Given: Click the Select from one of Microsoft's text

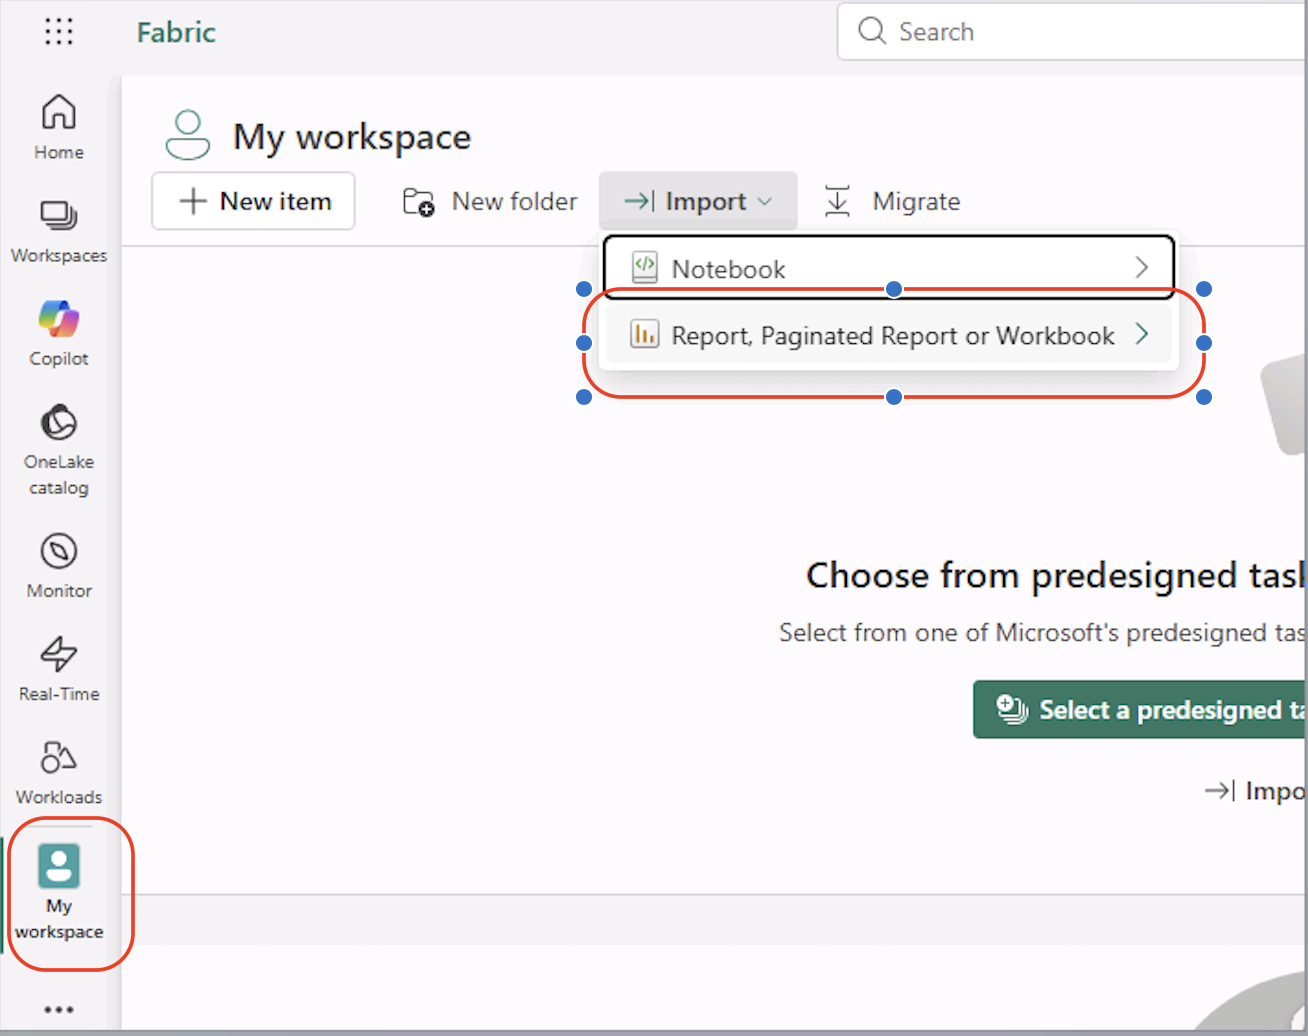Looking at the screenshot, I should tap(1041, 633).
